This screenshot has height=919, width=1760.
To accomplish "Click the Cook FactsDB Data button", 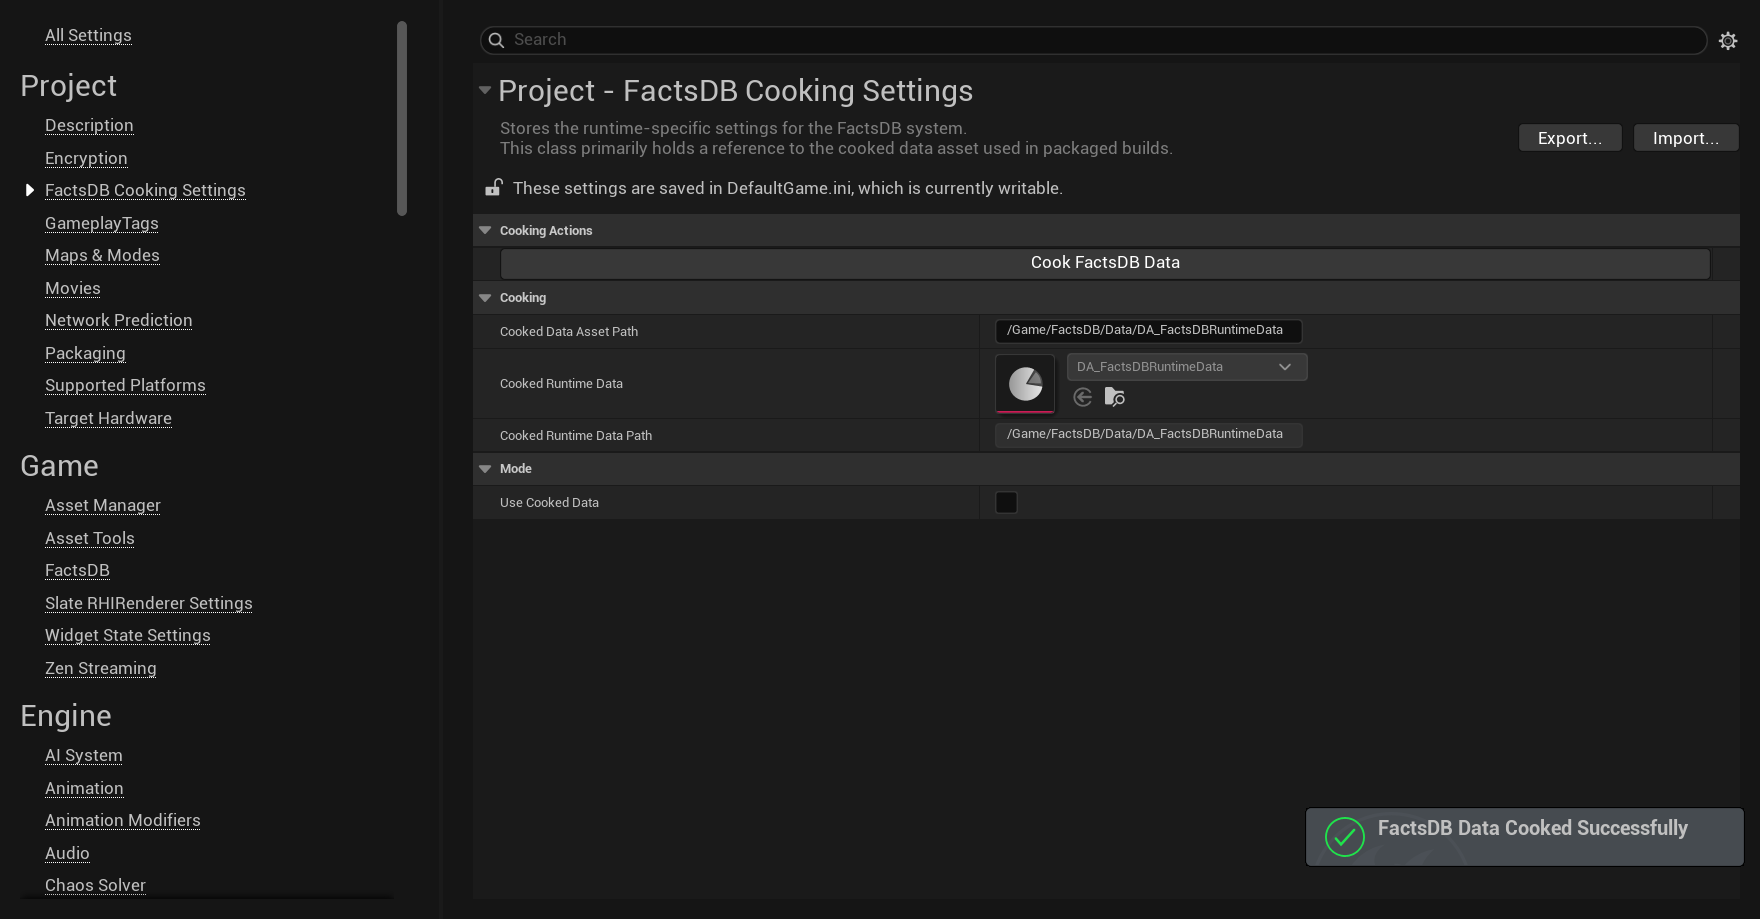I will coord(1105,263).
